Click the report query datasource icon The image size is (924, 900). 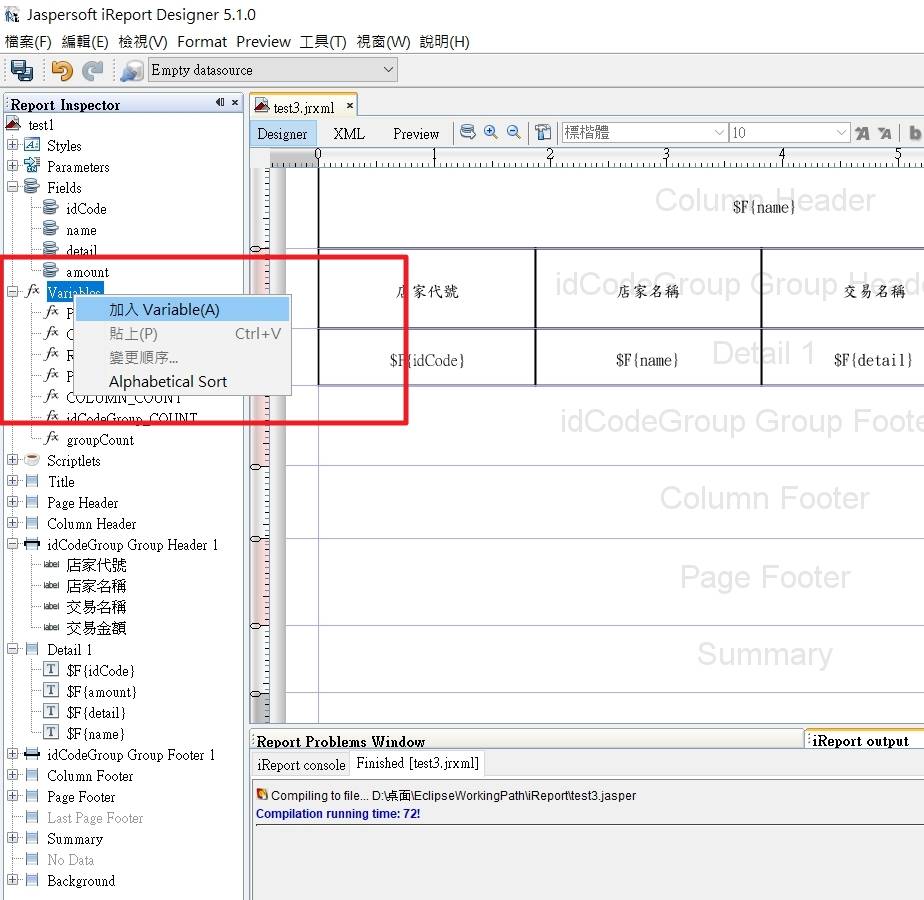pos(131,70)
